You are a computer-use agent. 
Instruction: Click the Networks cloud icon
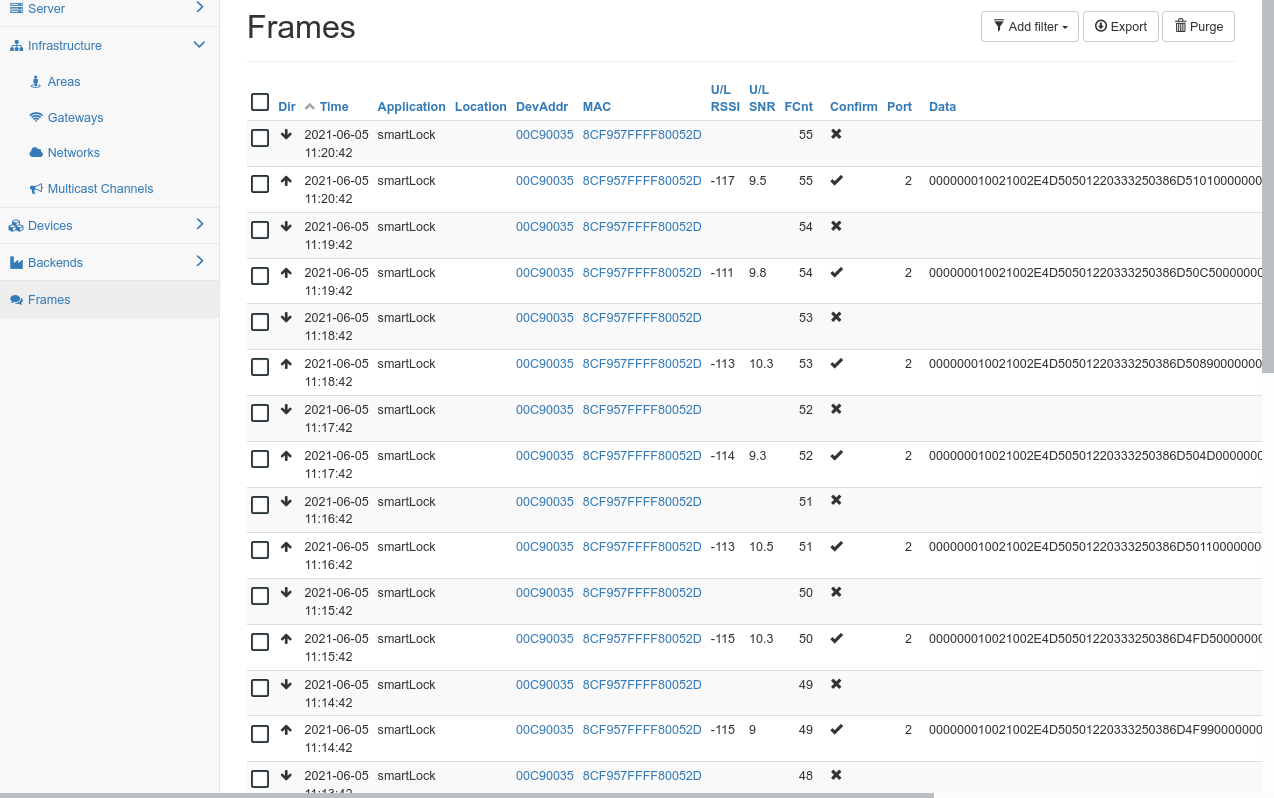tap(36, 153)
